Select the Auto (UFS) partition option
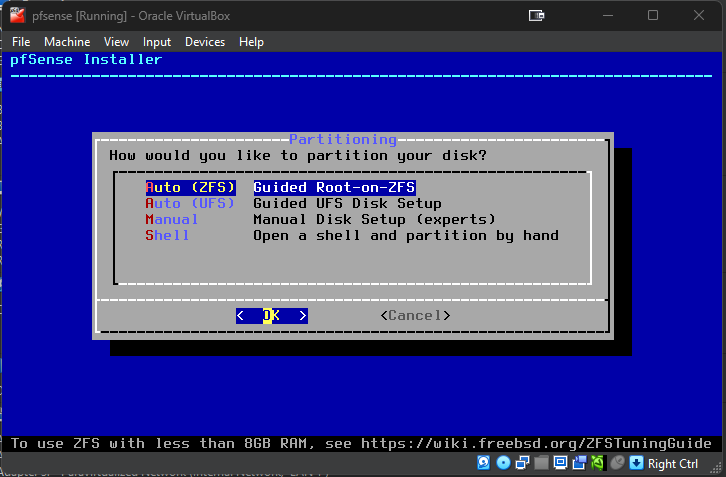726x477 pixels. [x=190, y=203]
